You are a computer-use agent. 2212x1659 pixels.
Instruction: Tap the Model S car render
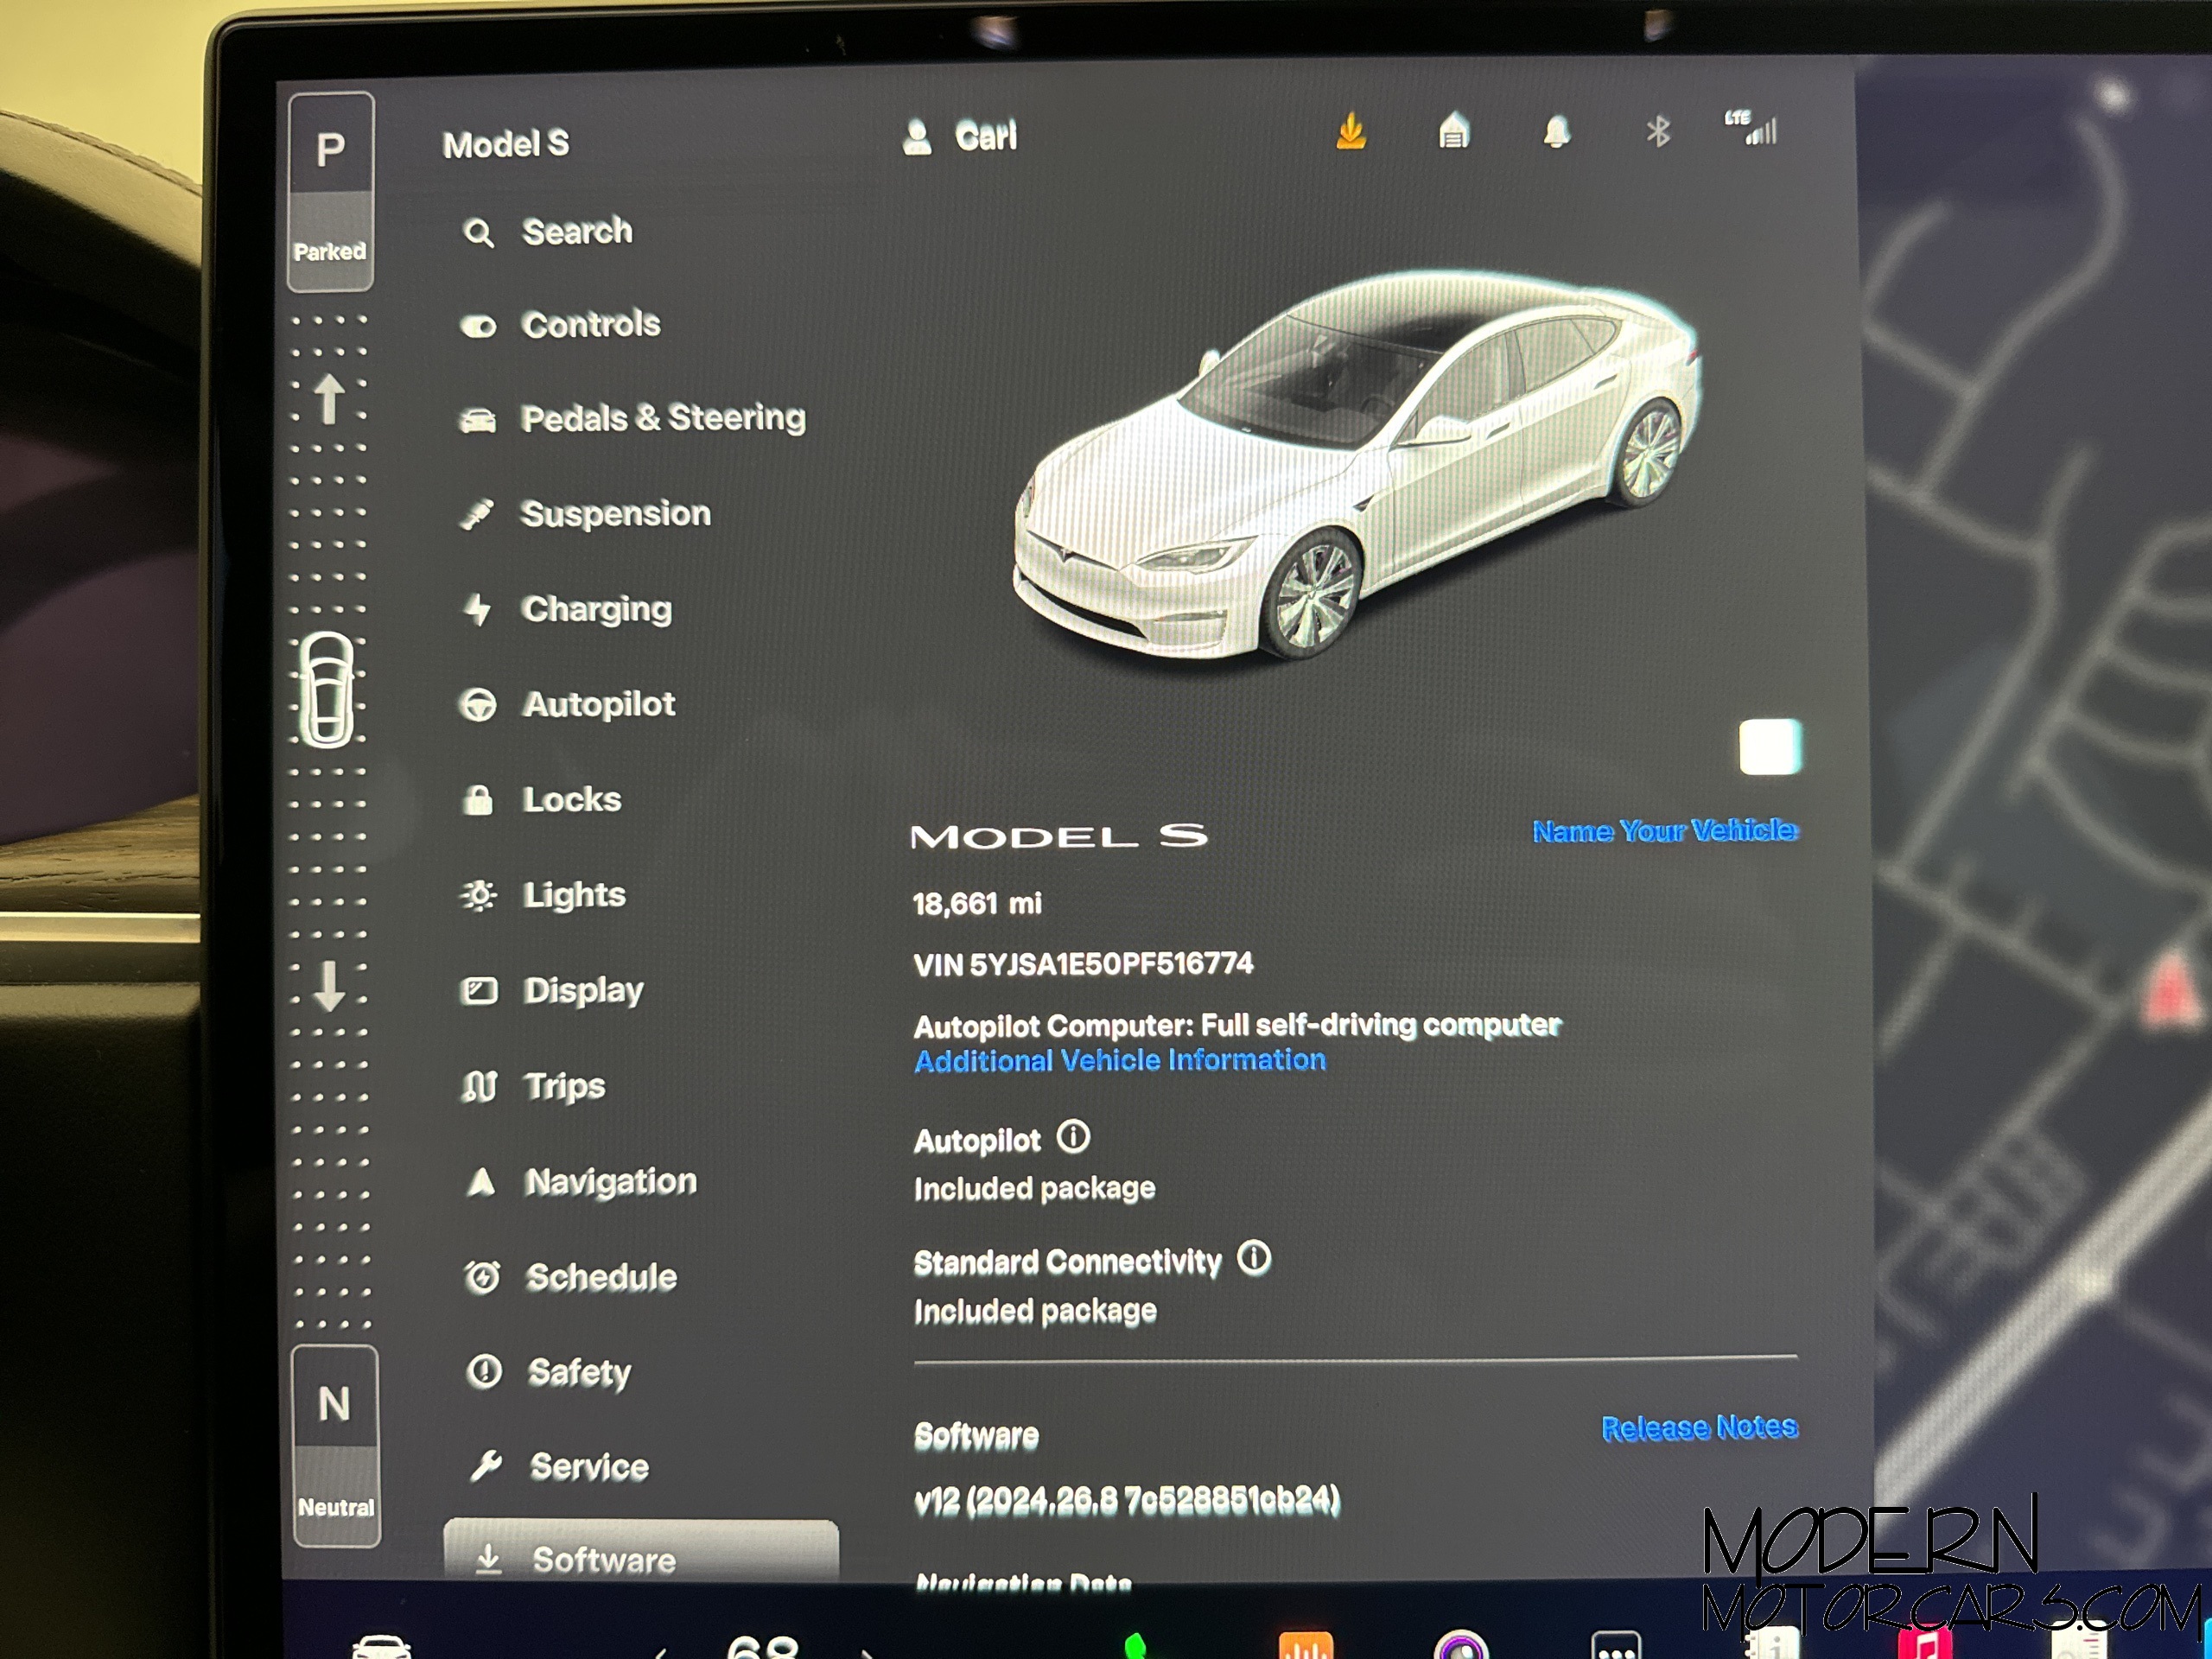pyautogui.click(x=1355, y=465)
